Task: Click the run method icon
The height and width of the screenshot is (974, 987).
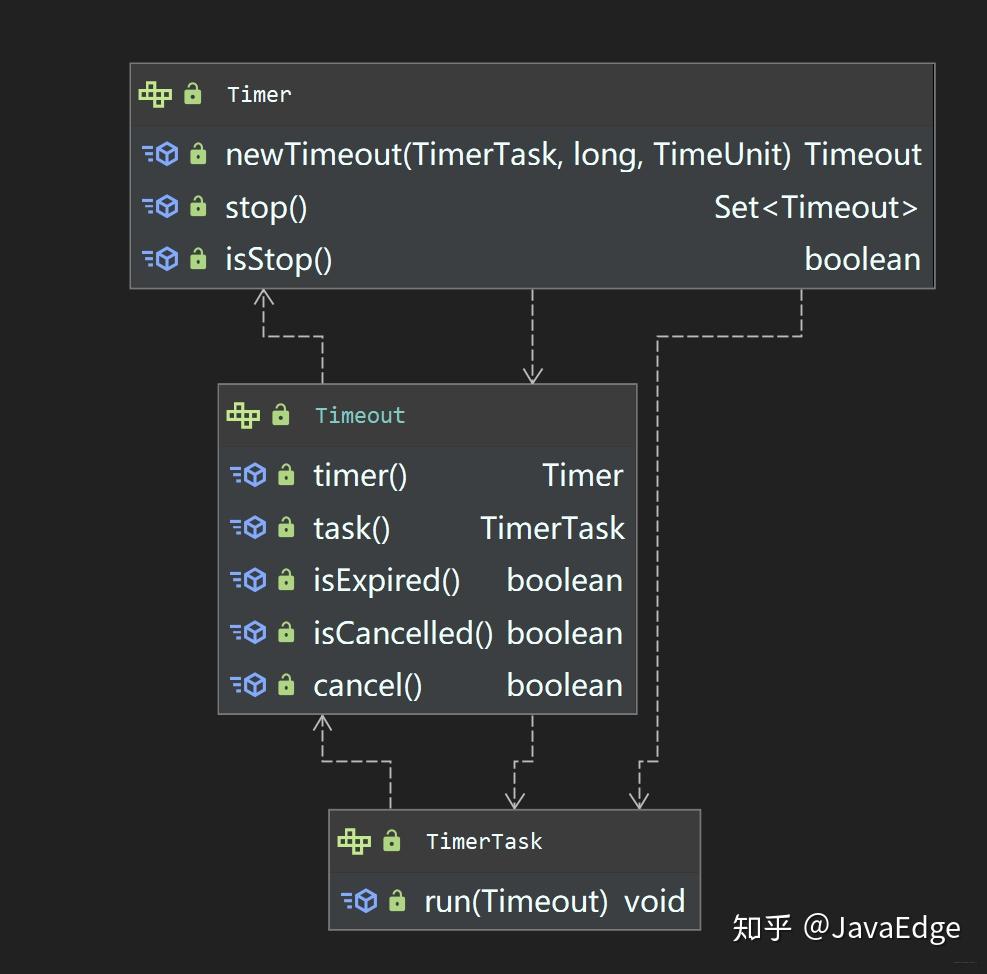Action: 359,901
